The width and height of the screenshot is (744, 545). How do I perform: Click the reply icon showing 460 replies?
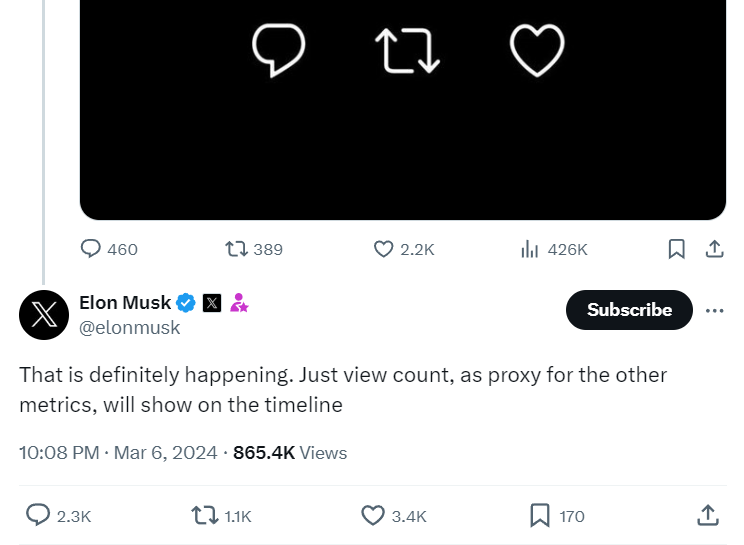pos(90,249)
